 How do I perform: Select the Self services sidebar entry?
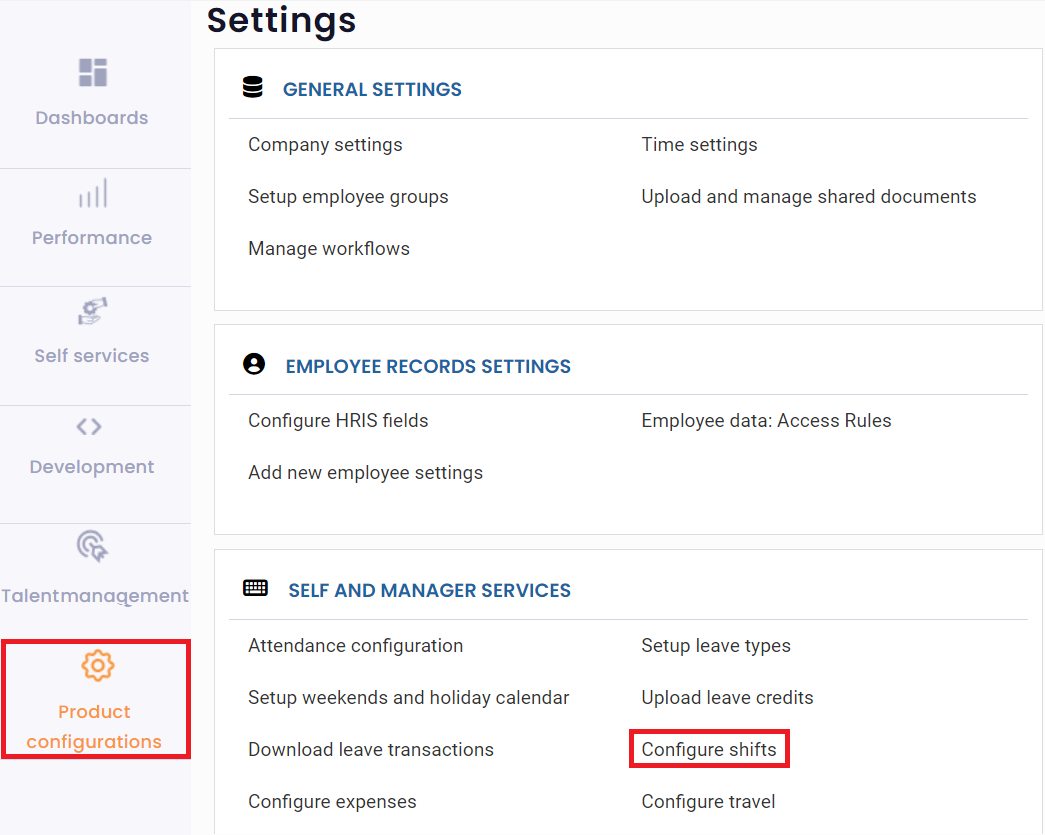[x=91, y=353]
